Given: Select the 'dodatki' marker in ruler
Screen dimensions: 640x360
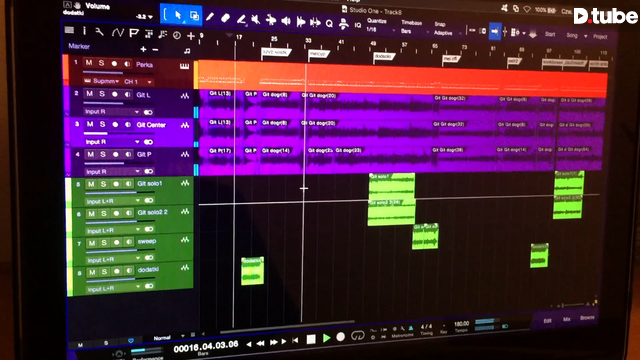Looking at the screenshot, I should [384, 56].
